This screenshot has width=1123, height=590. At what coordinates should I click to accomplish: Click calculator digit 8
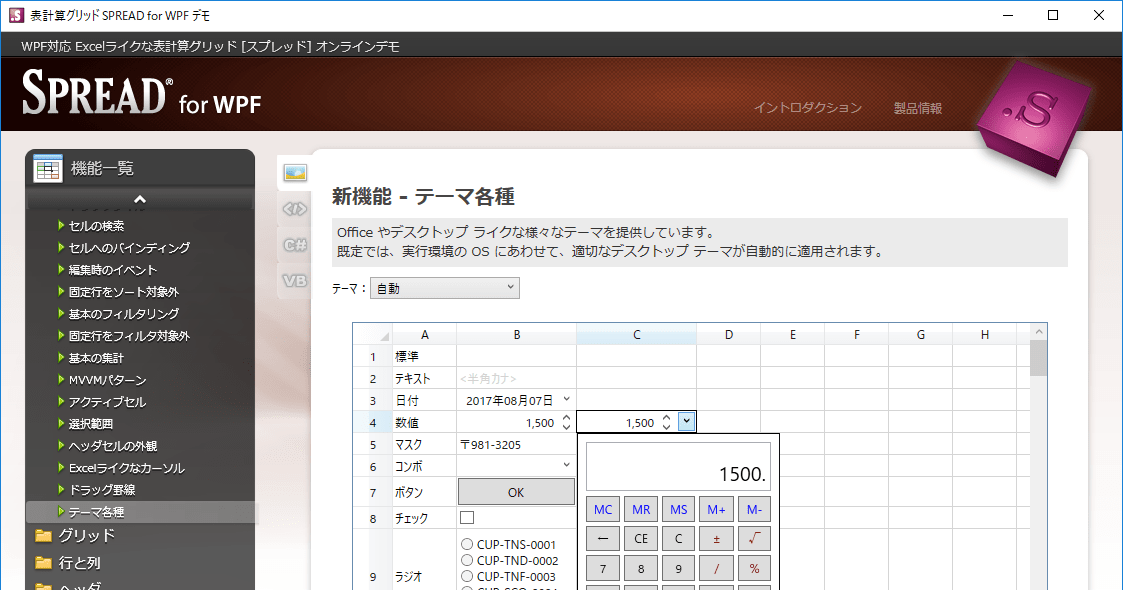coord(641,569)
